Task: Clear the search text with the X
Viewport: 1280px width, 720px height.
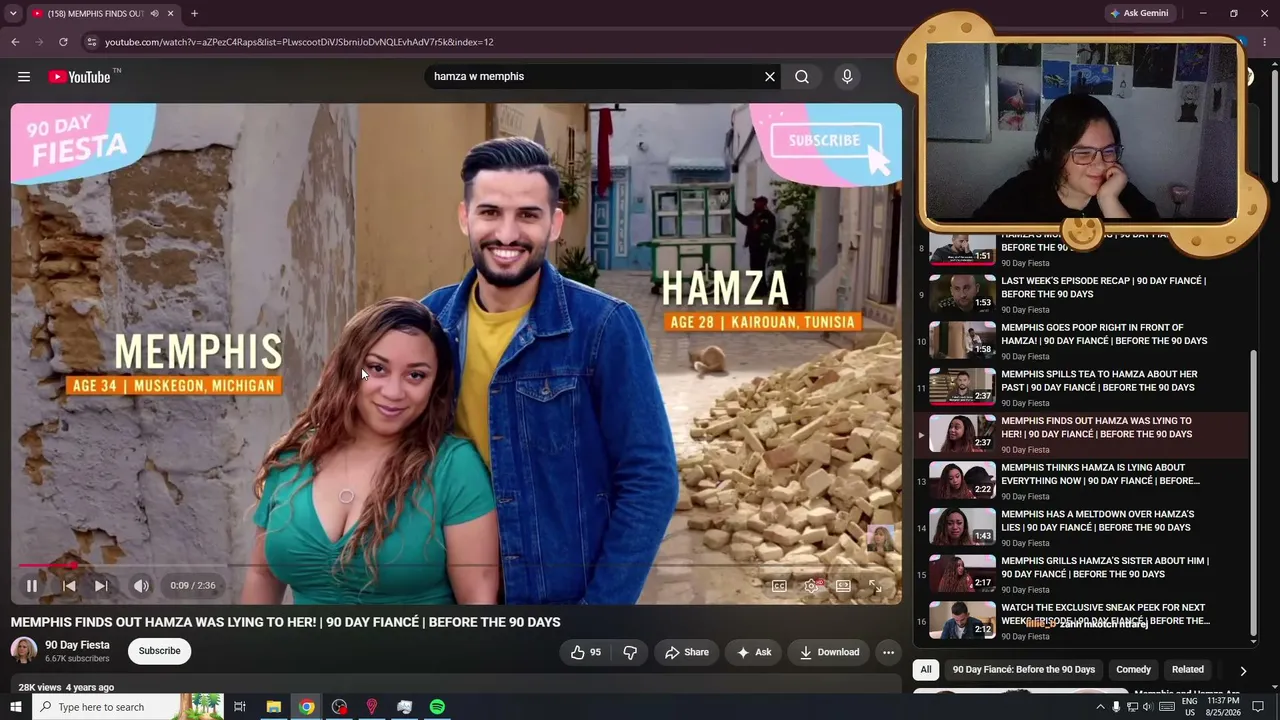Action: tap(770, 77)
